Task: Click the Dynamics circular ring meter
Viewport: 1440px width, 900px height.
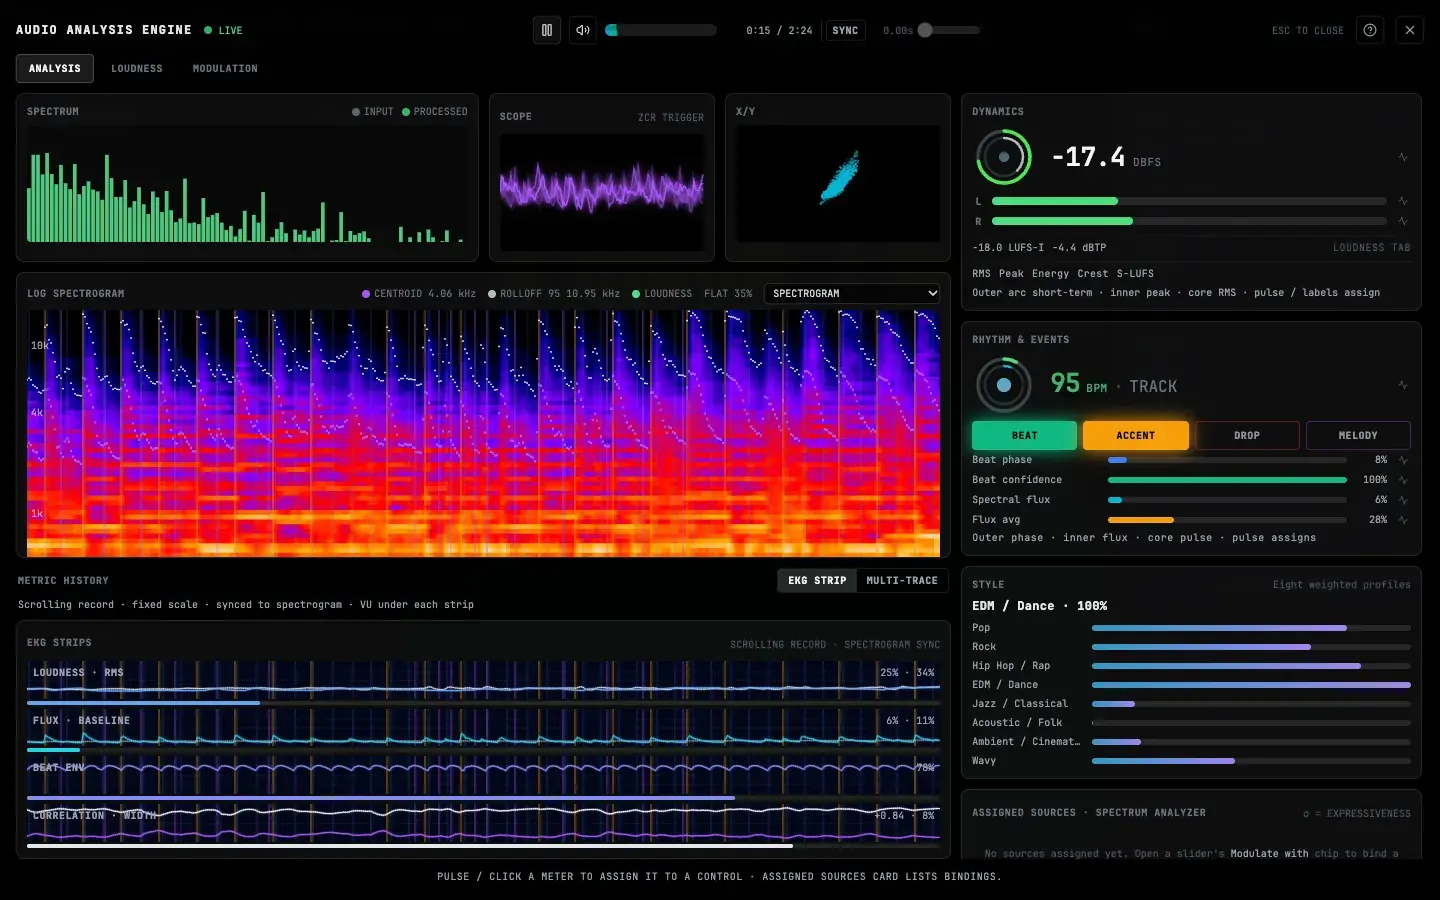Action: click(1004, 157)
